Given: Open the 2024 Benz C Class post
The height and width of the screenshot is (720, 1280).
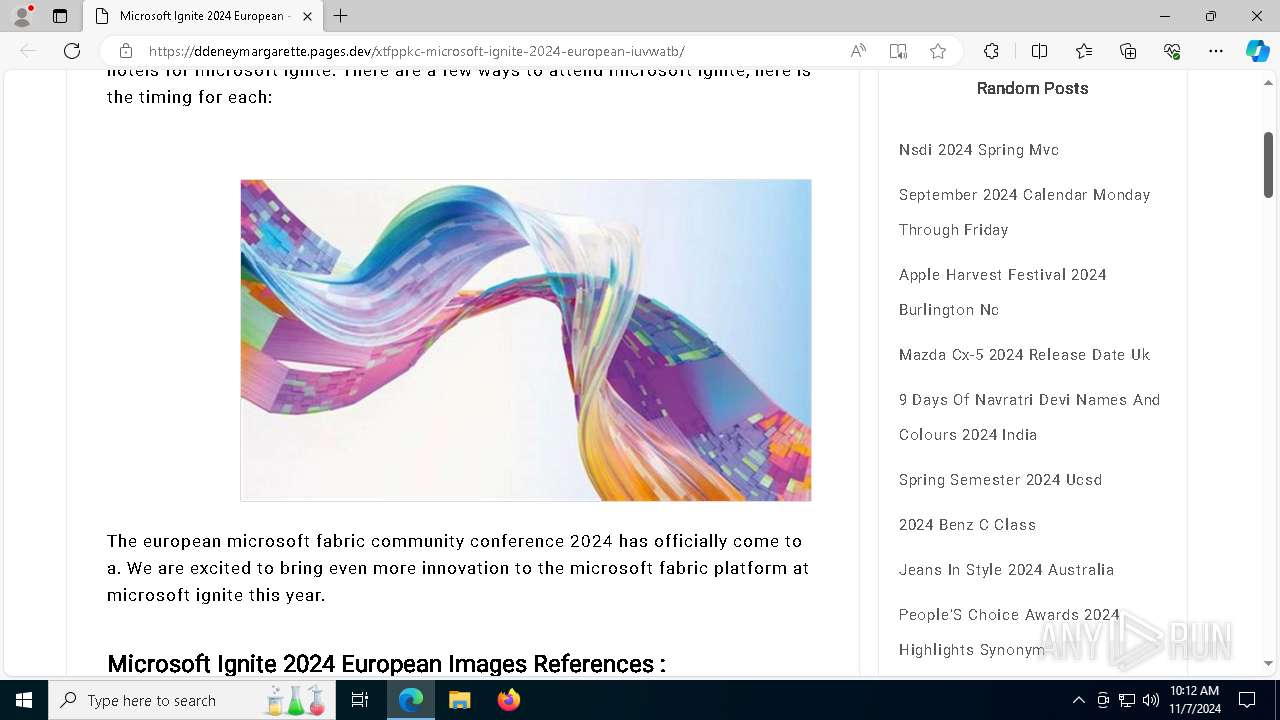Looking at the screenshot, I should 967,525.
